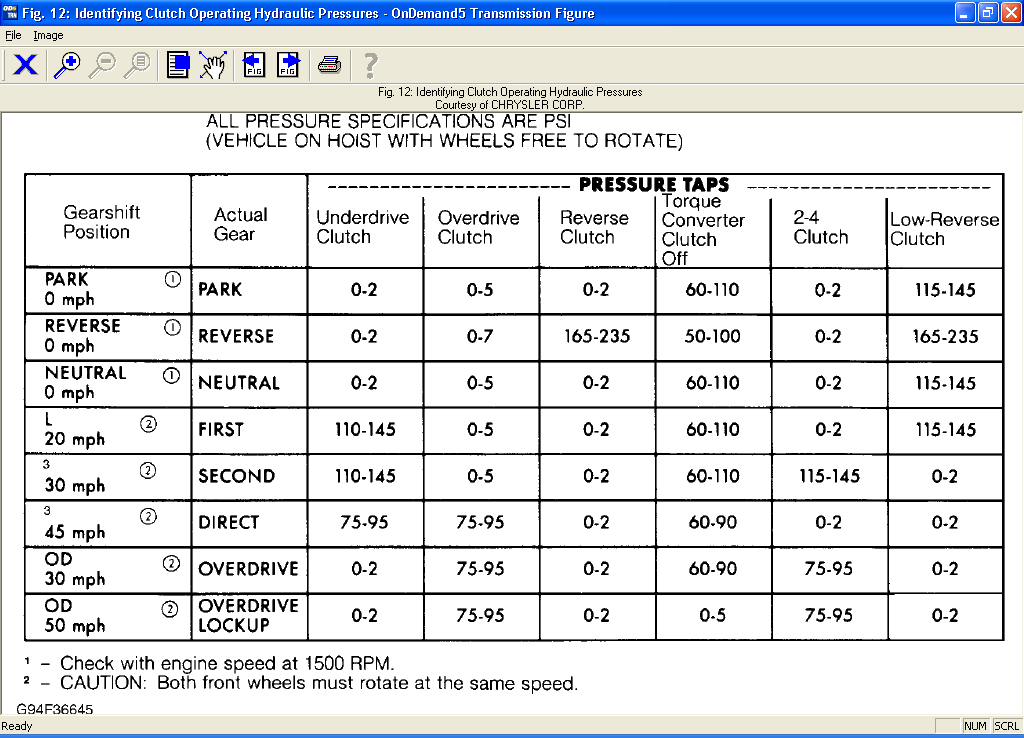Open the Image menu
Viewport: 1024px width, 738px height.
pyautogui.click(x=48, y=35)
